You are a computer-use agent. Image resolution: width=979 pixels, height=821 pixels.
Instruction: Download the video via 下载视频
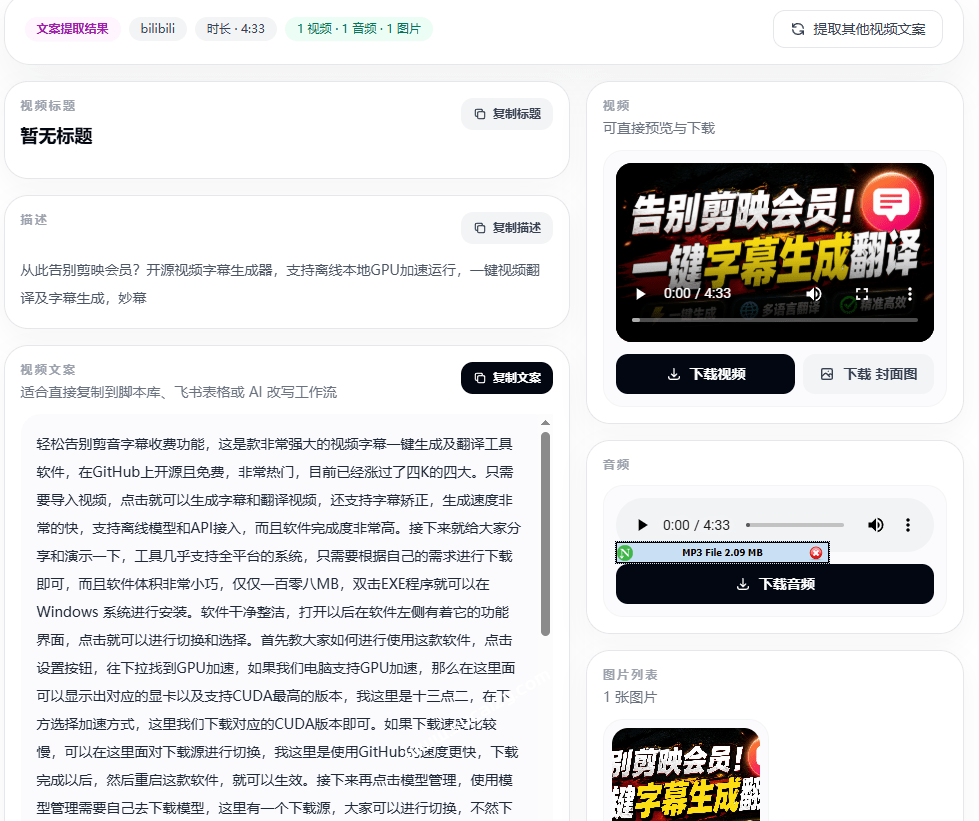pos(705,375)
